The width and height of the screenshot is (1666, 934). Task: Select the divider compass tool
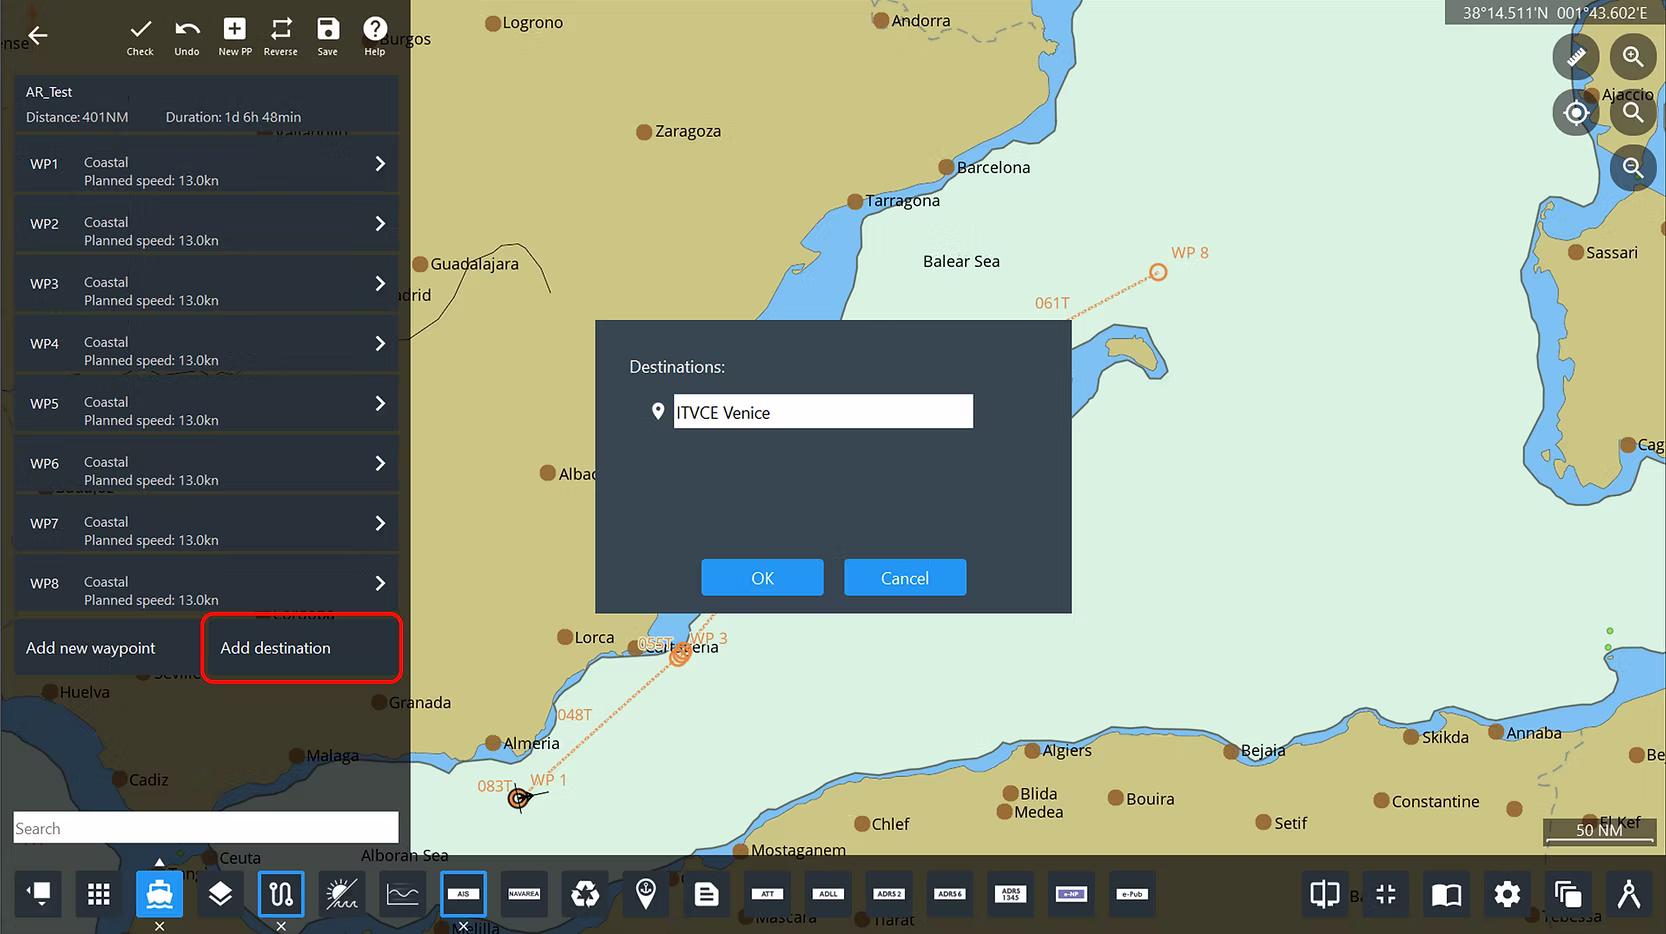[1629, 894]
